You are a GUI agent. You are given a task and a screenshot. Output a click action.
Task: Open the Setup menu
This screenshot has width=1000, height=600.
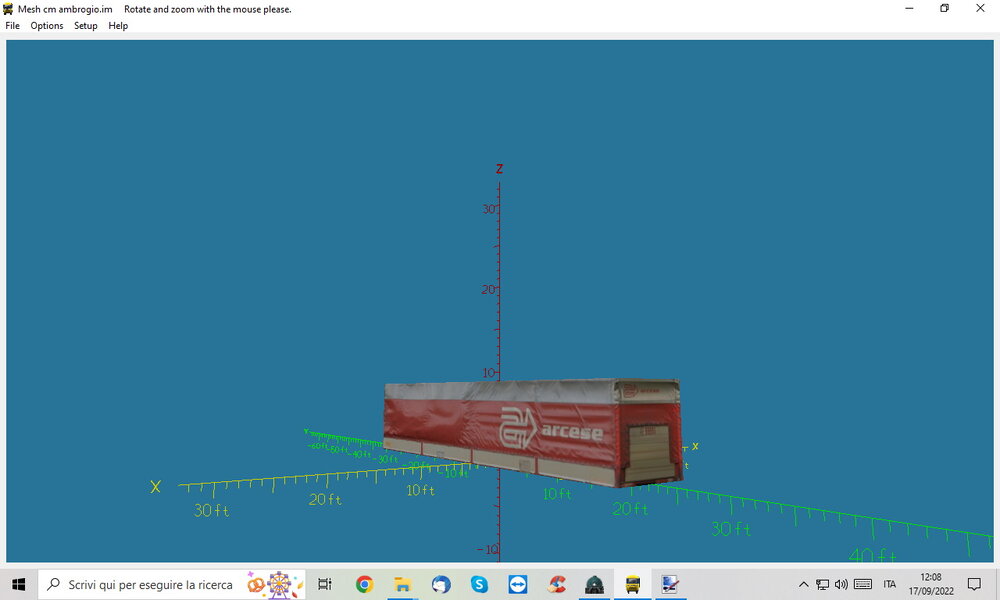tap(85, 26)
